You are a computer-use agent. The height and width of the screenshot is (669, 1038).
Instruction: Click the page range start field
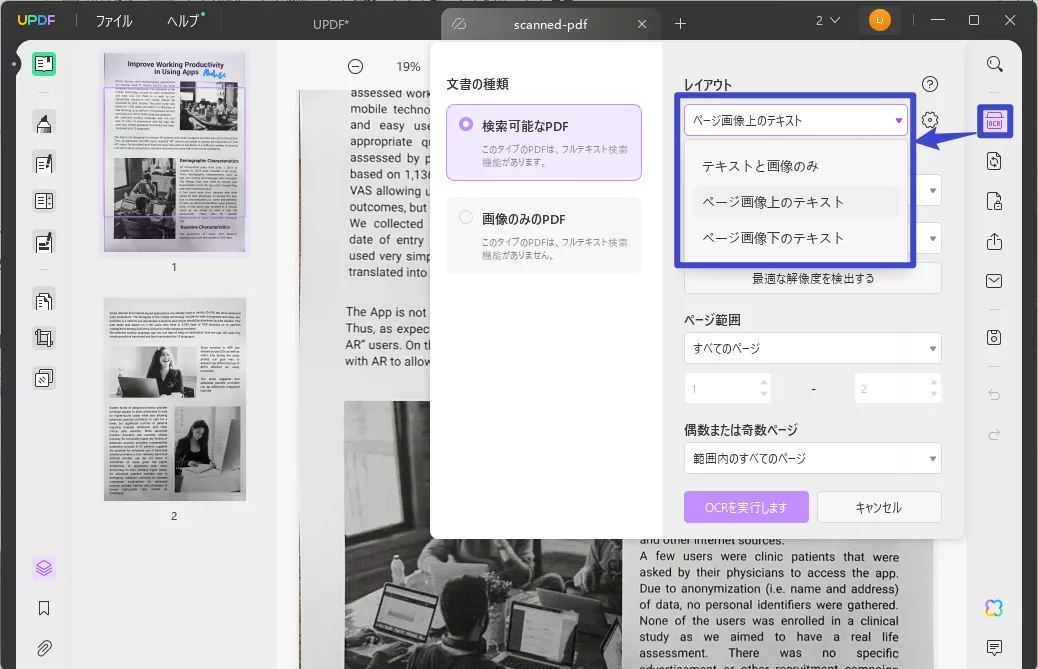pyautogui.click(x=728, y=388)
